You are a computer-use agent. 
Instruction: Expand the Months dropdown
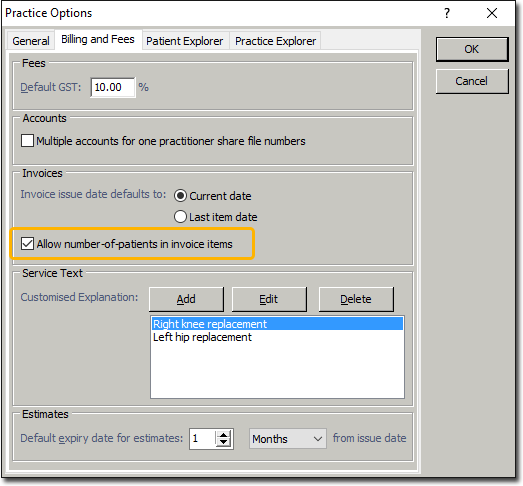pos(288,439)
